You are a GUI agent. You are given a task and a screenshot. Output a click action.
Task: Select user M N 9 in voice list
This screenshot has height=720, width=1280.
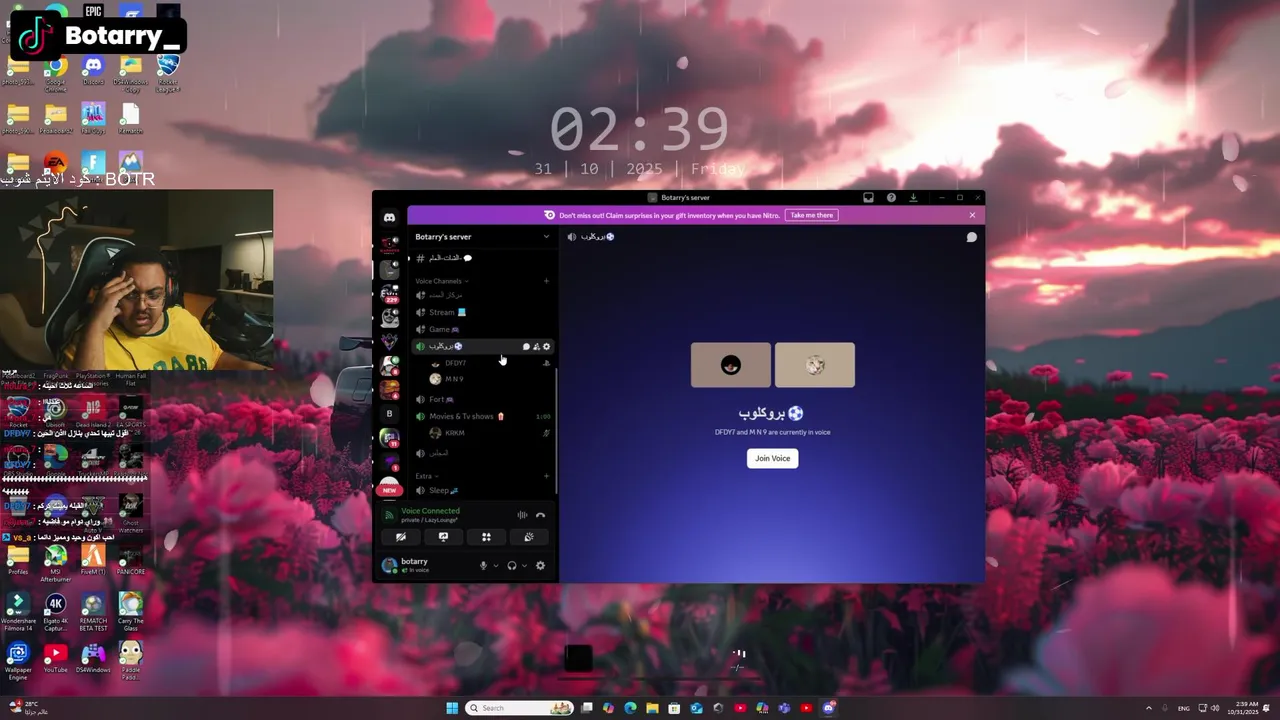(489, 379)
